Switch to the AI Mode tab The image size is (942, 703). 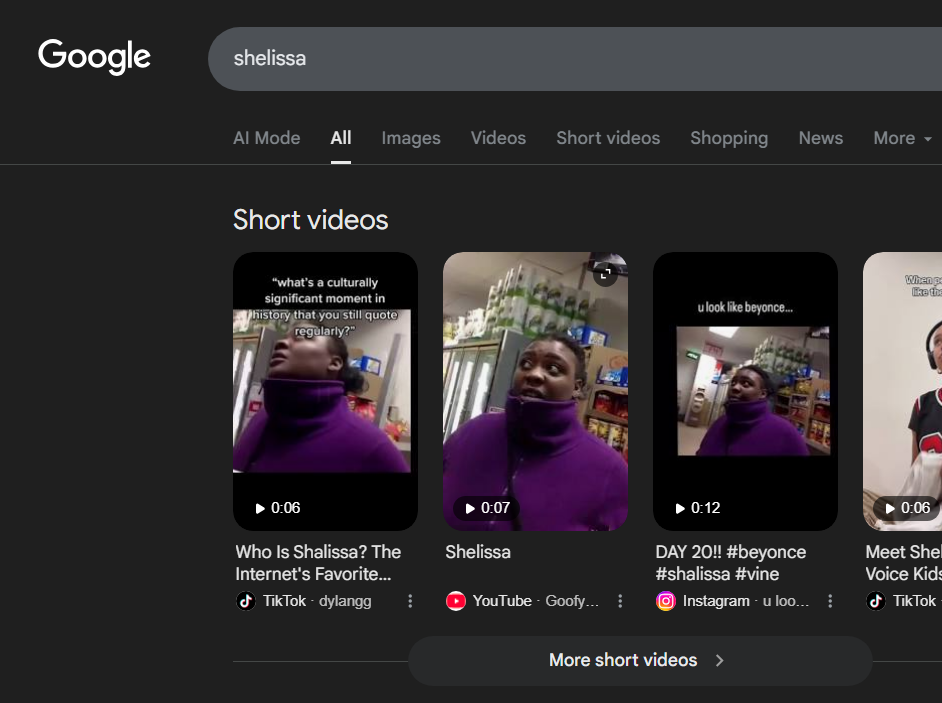point(266,138)
